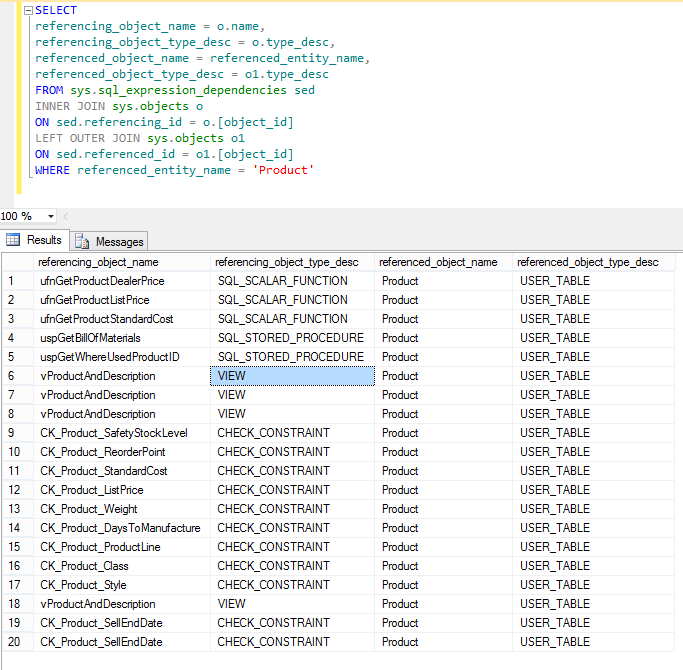Click the 'Product' string literal in query
Viewport: 683px width, 670px height.
point(283,170)
